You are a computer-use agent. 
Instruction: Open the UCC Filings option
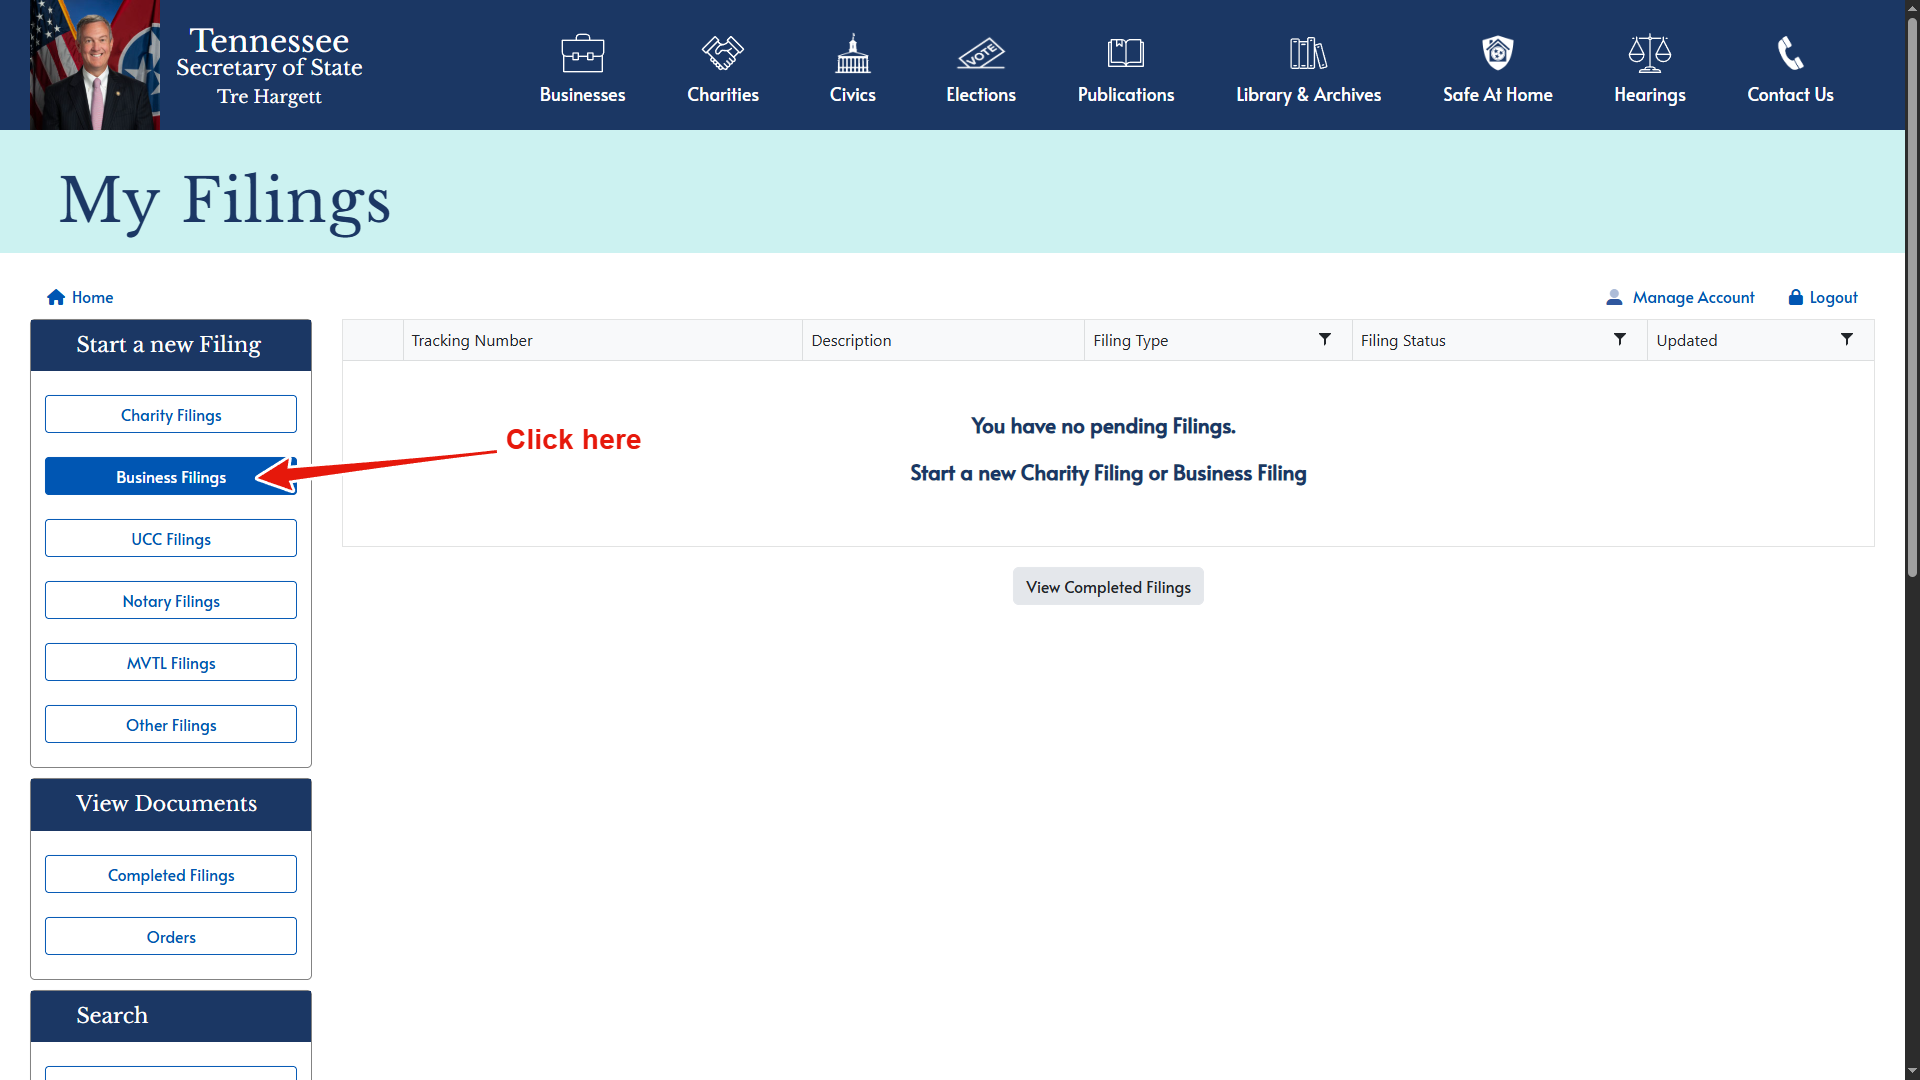click(x=171, y=539)
